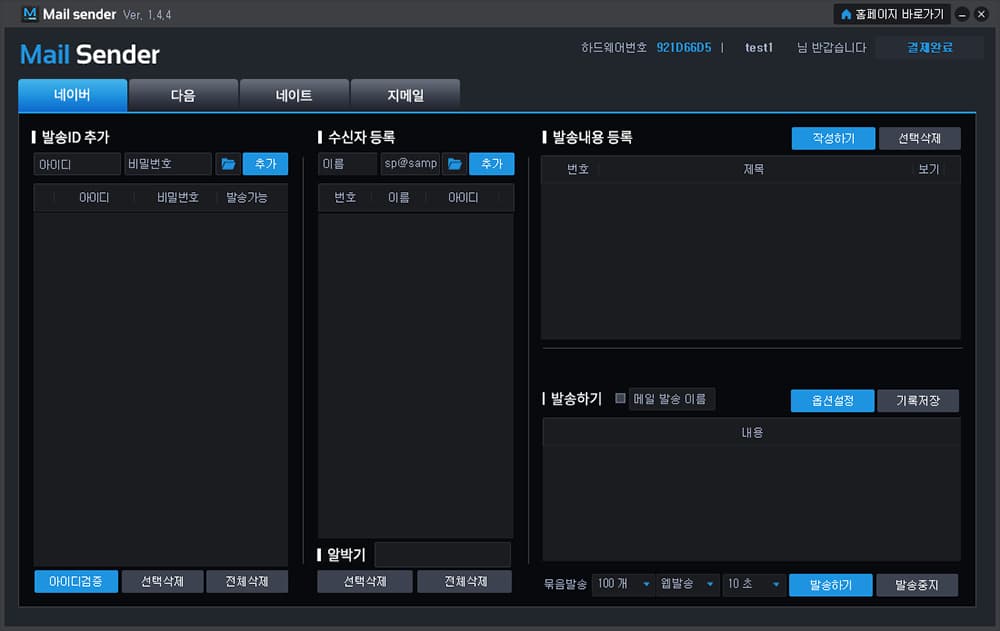Click 추가 button in 발송ID 추가 section
This screenshot has width=1000, height=631.
point(265,164)
